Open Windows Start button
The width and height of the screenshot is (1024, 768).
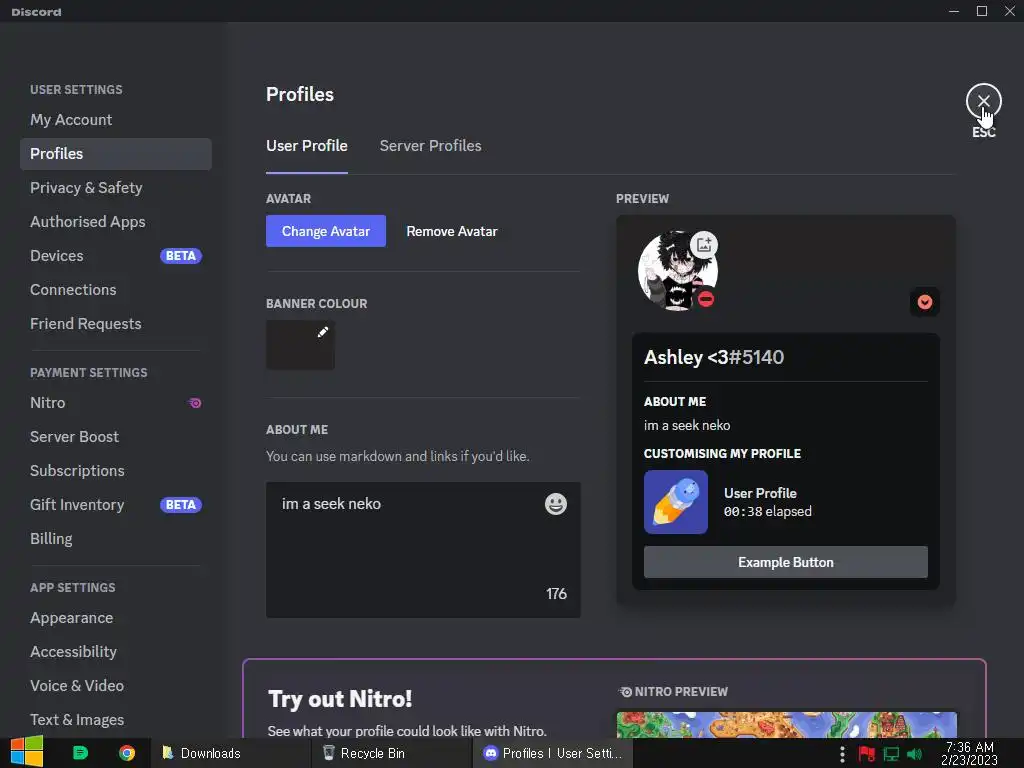tap(27, 752)
